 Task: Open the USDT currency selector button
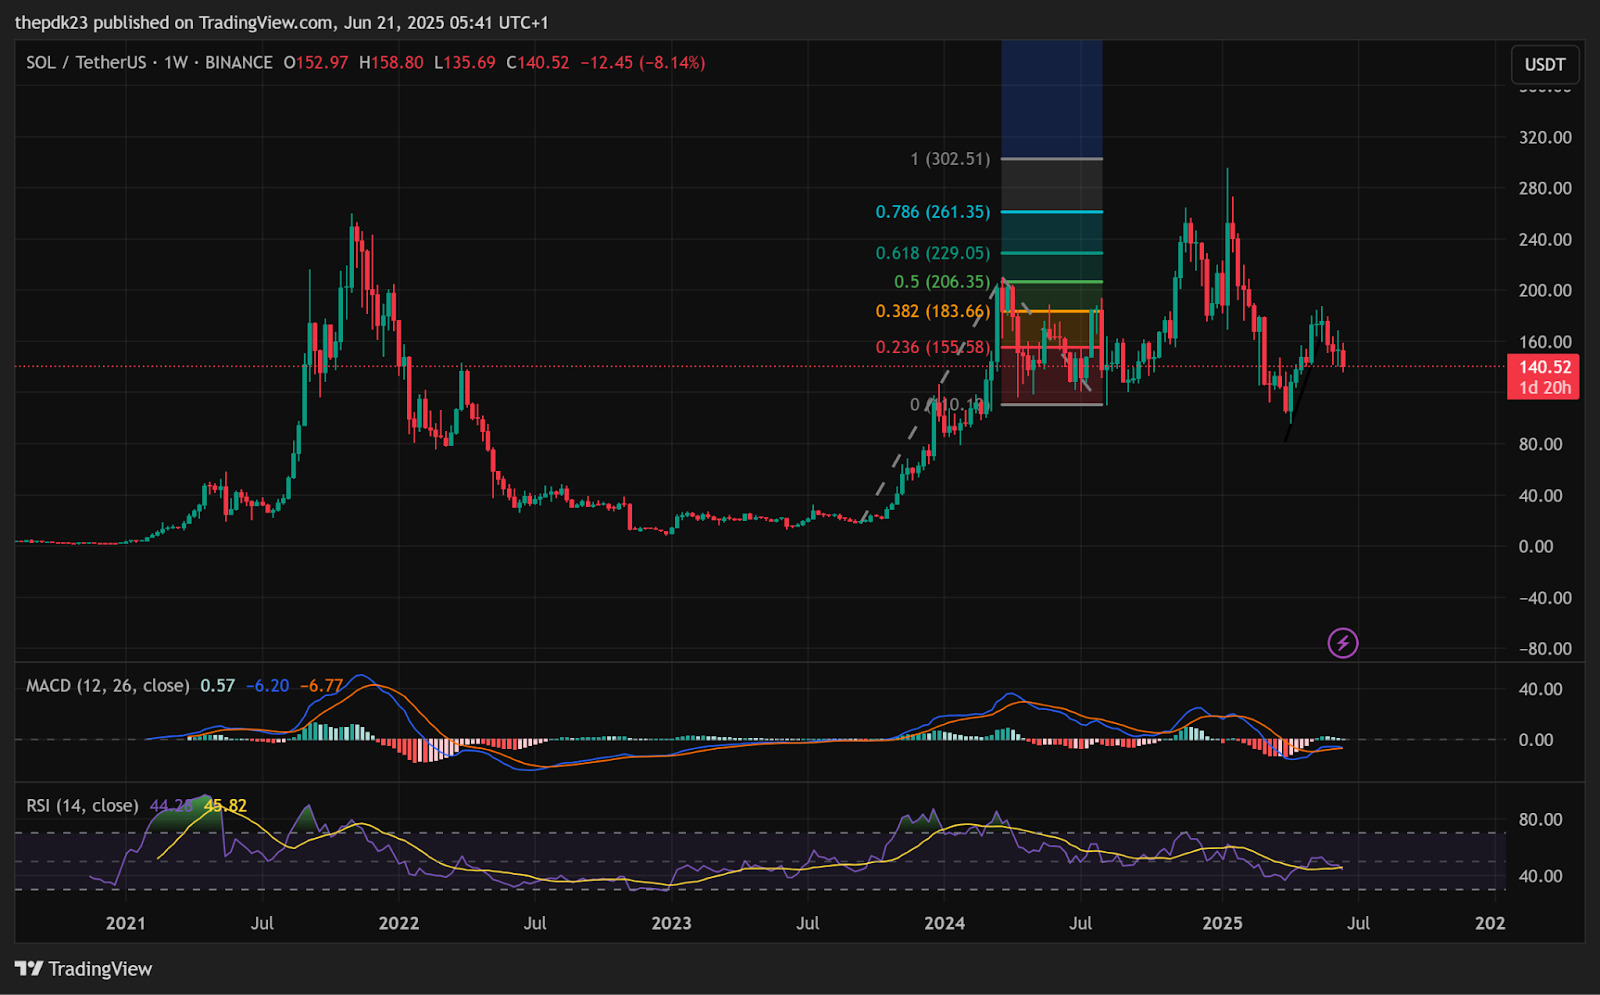1545,64
